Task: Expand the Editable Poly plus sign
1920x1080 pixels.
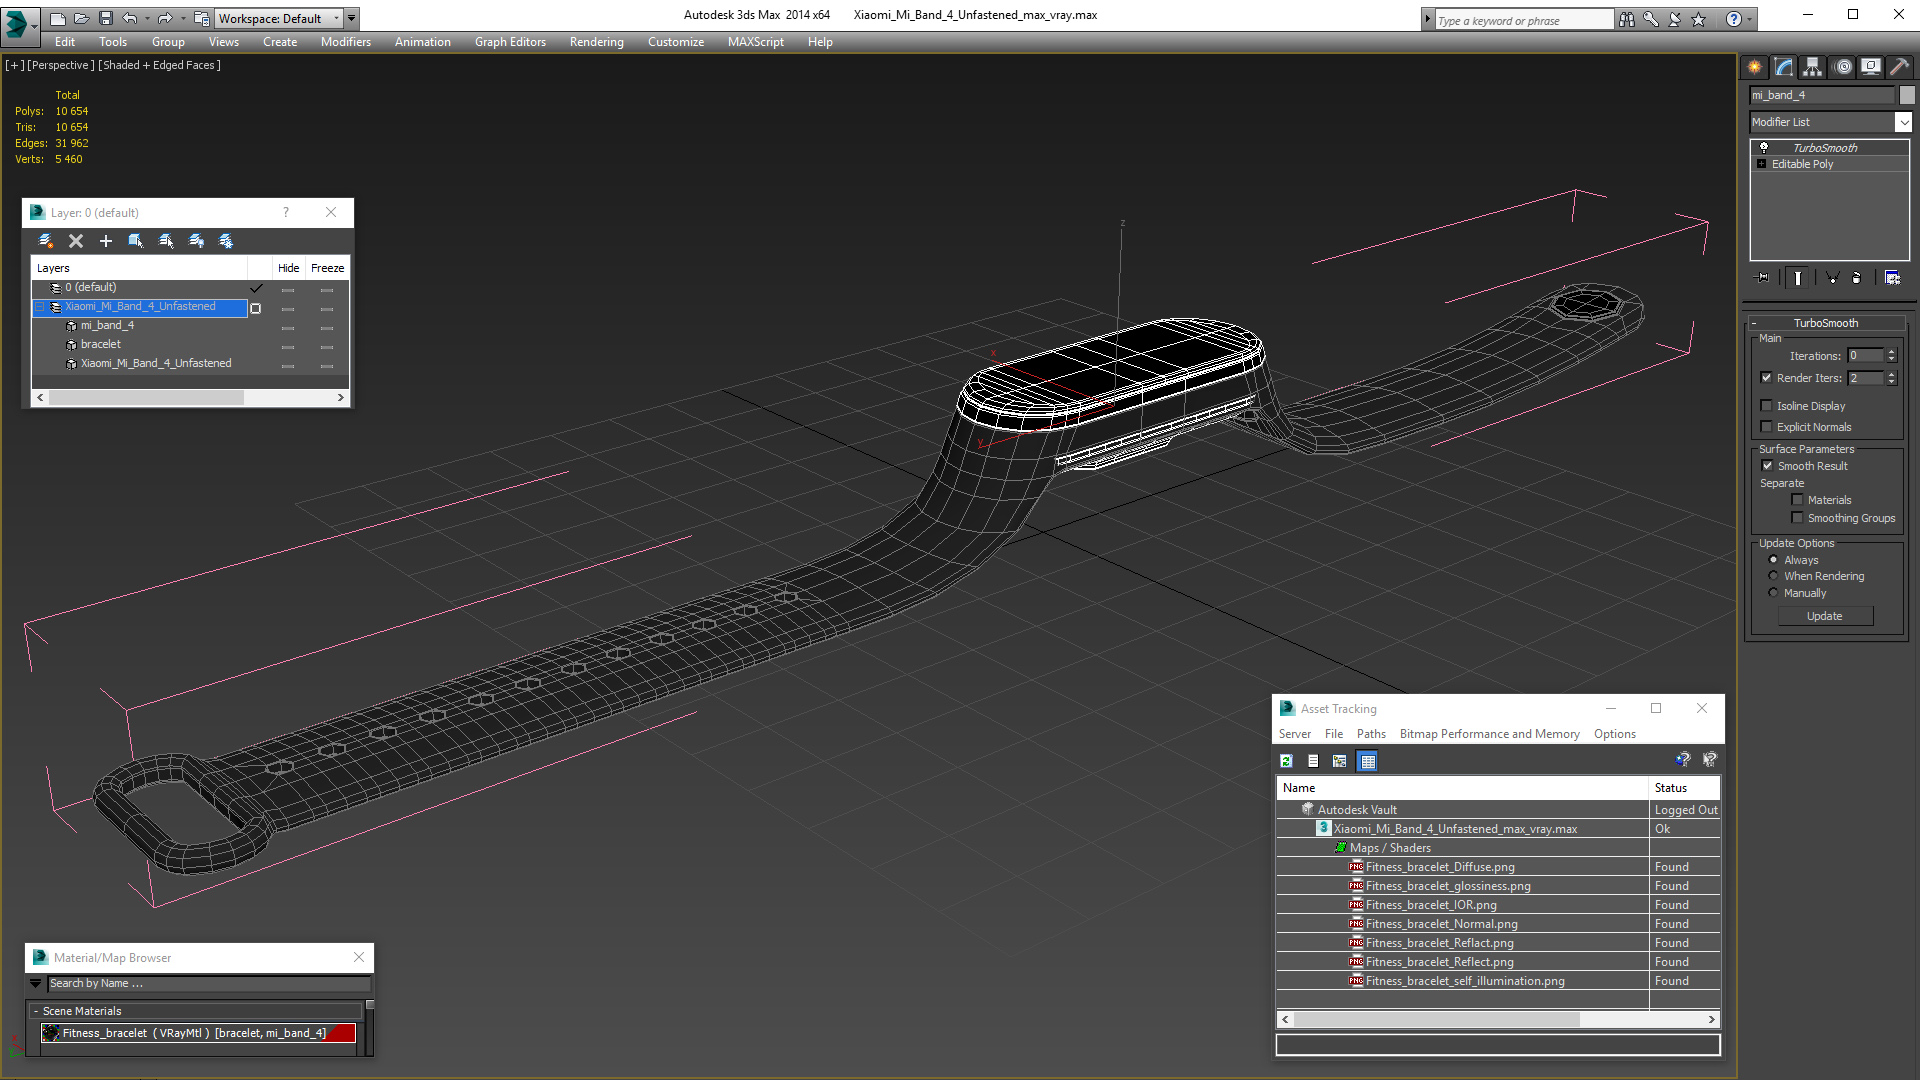Action: pyautogui.click(x=1762, y=164)
